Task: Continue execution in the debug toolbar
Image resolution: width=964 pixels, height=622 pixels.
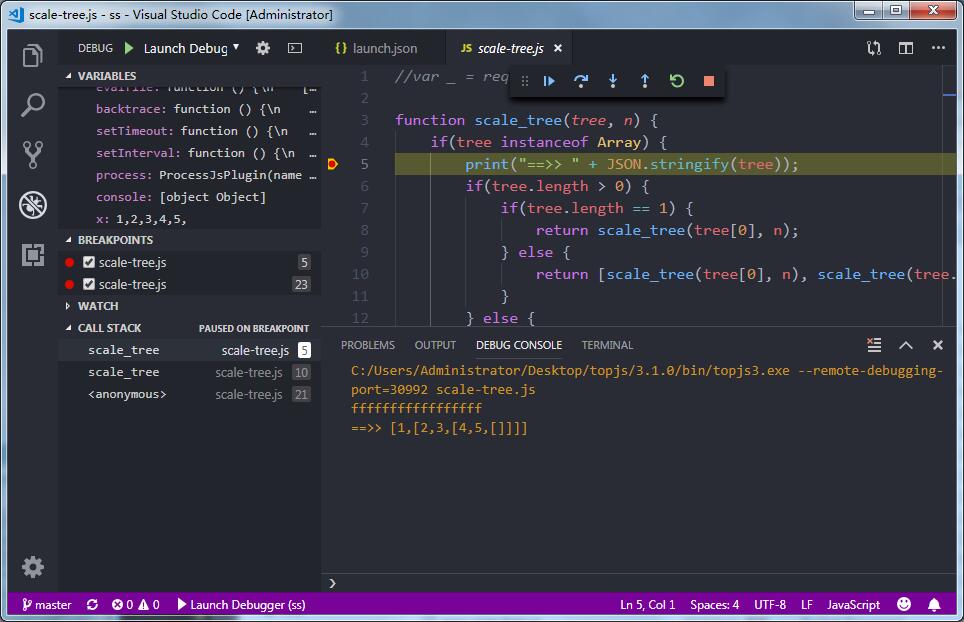Action: coord(548,80)
